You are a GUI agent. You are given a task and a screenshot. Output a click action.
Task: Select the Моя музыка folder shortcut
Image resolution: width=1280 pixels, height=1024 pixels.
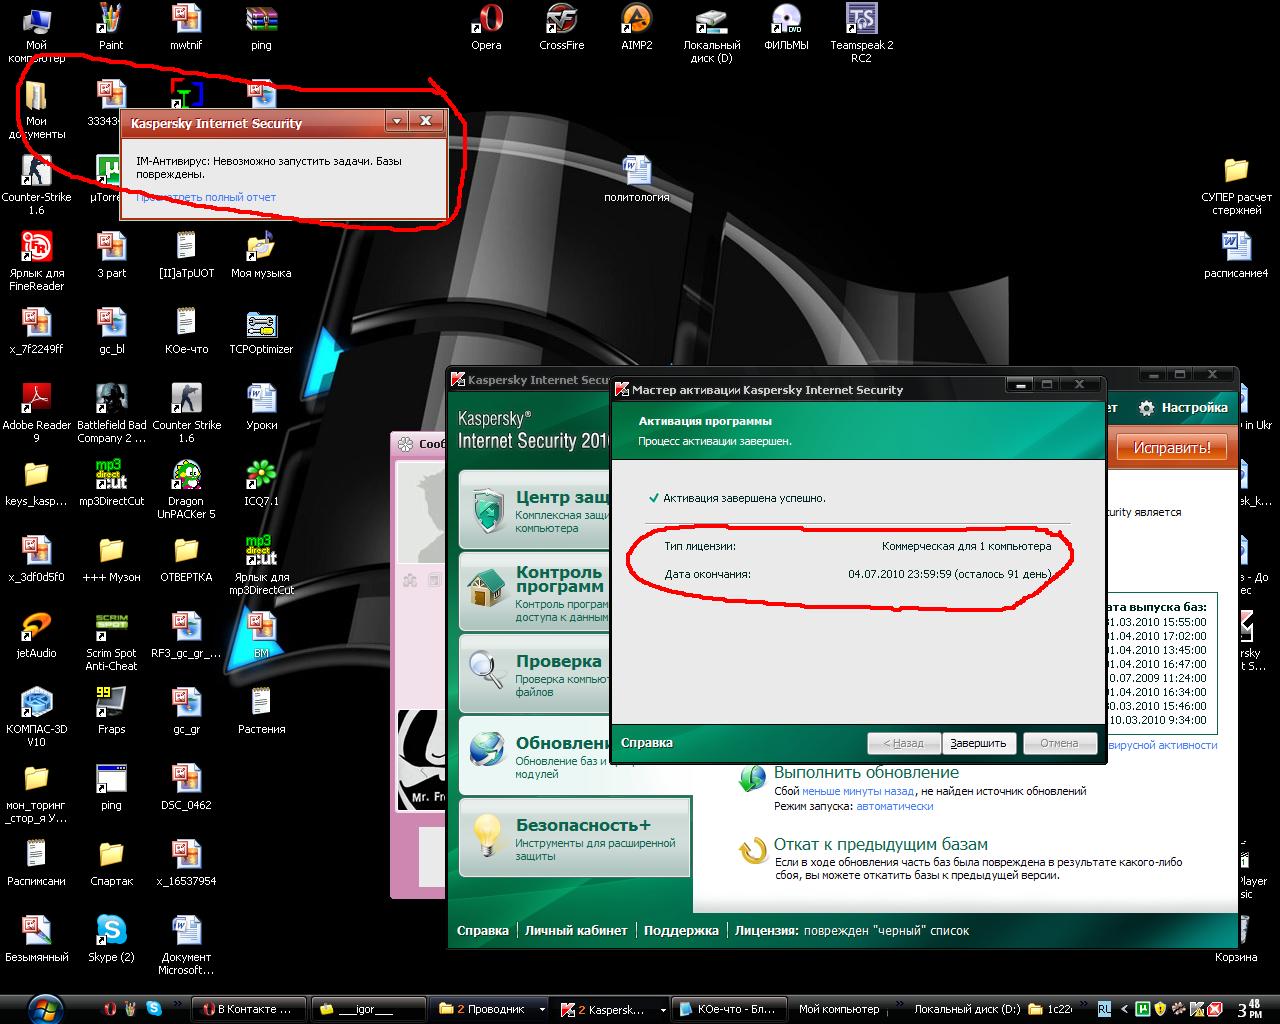click(x=261, y=255)
